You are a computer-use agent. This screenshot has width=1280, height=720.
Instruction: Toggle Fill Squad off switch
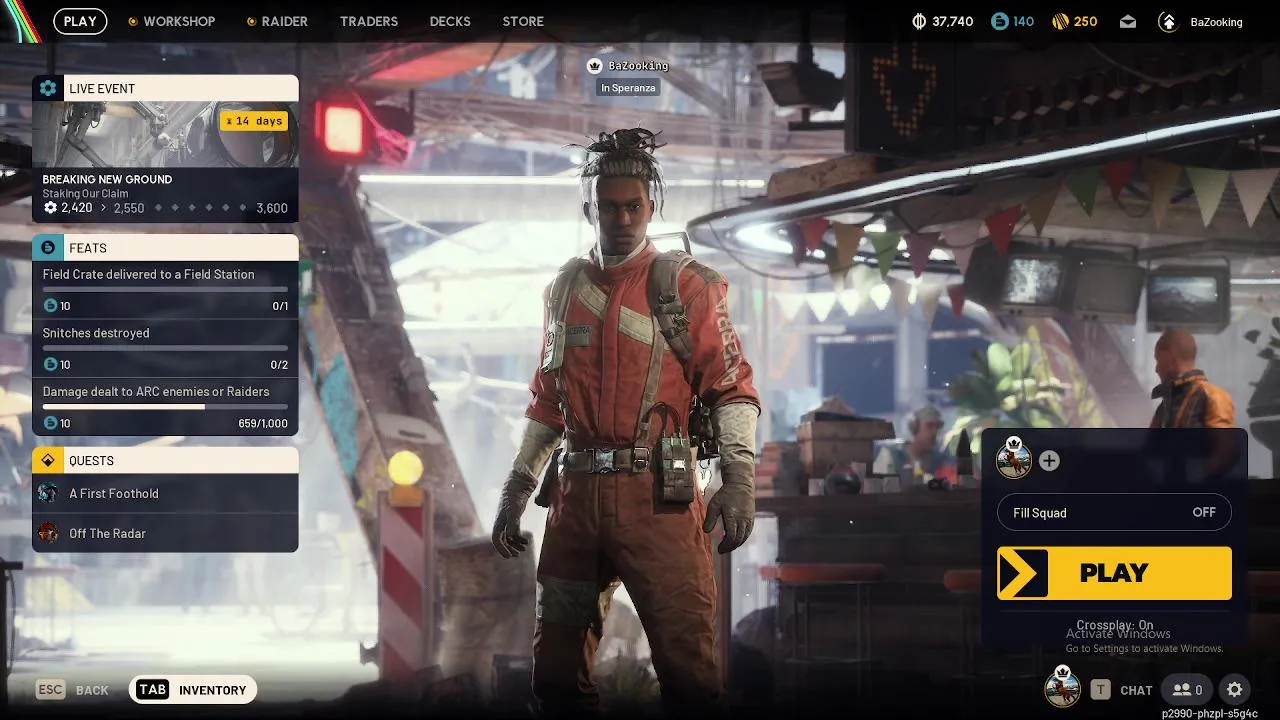point(1204,513)
